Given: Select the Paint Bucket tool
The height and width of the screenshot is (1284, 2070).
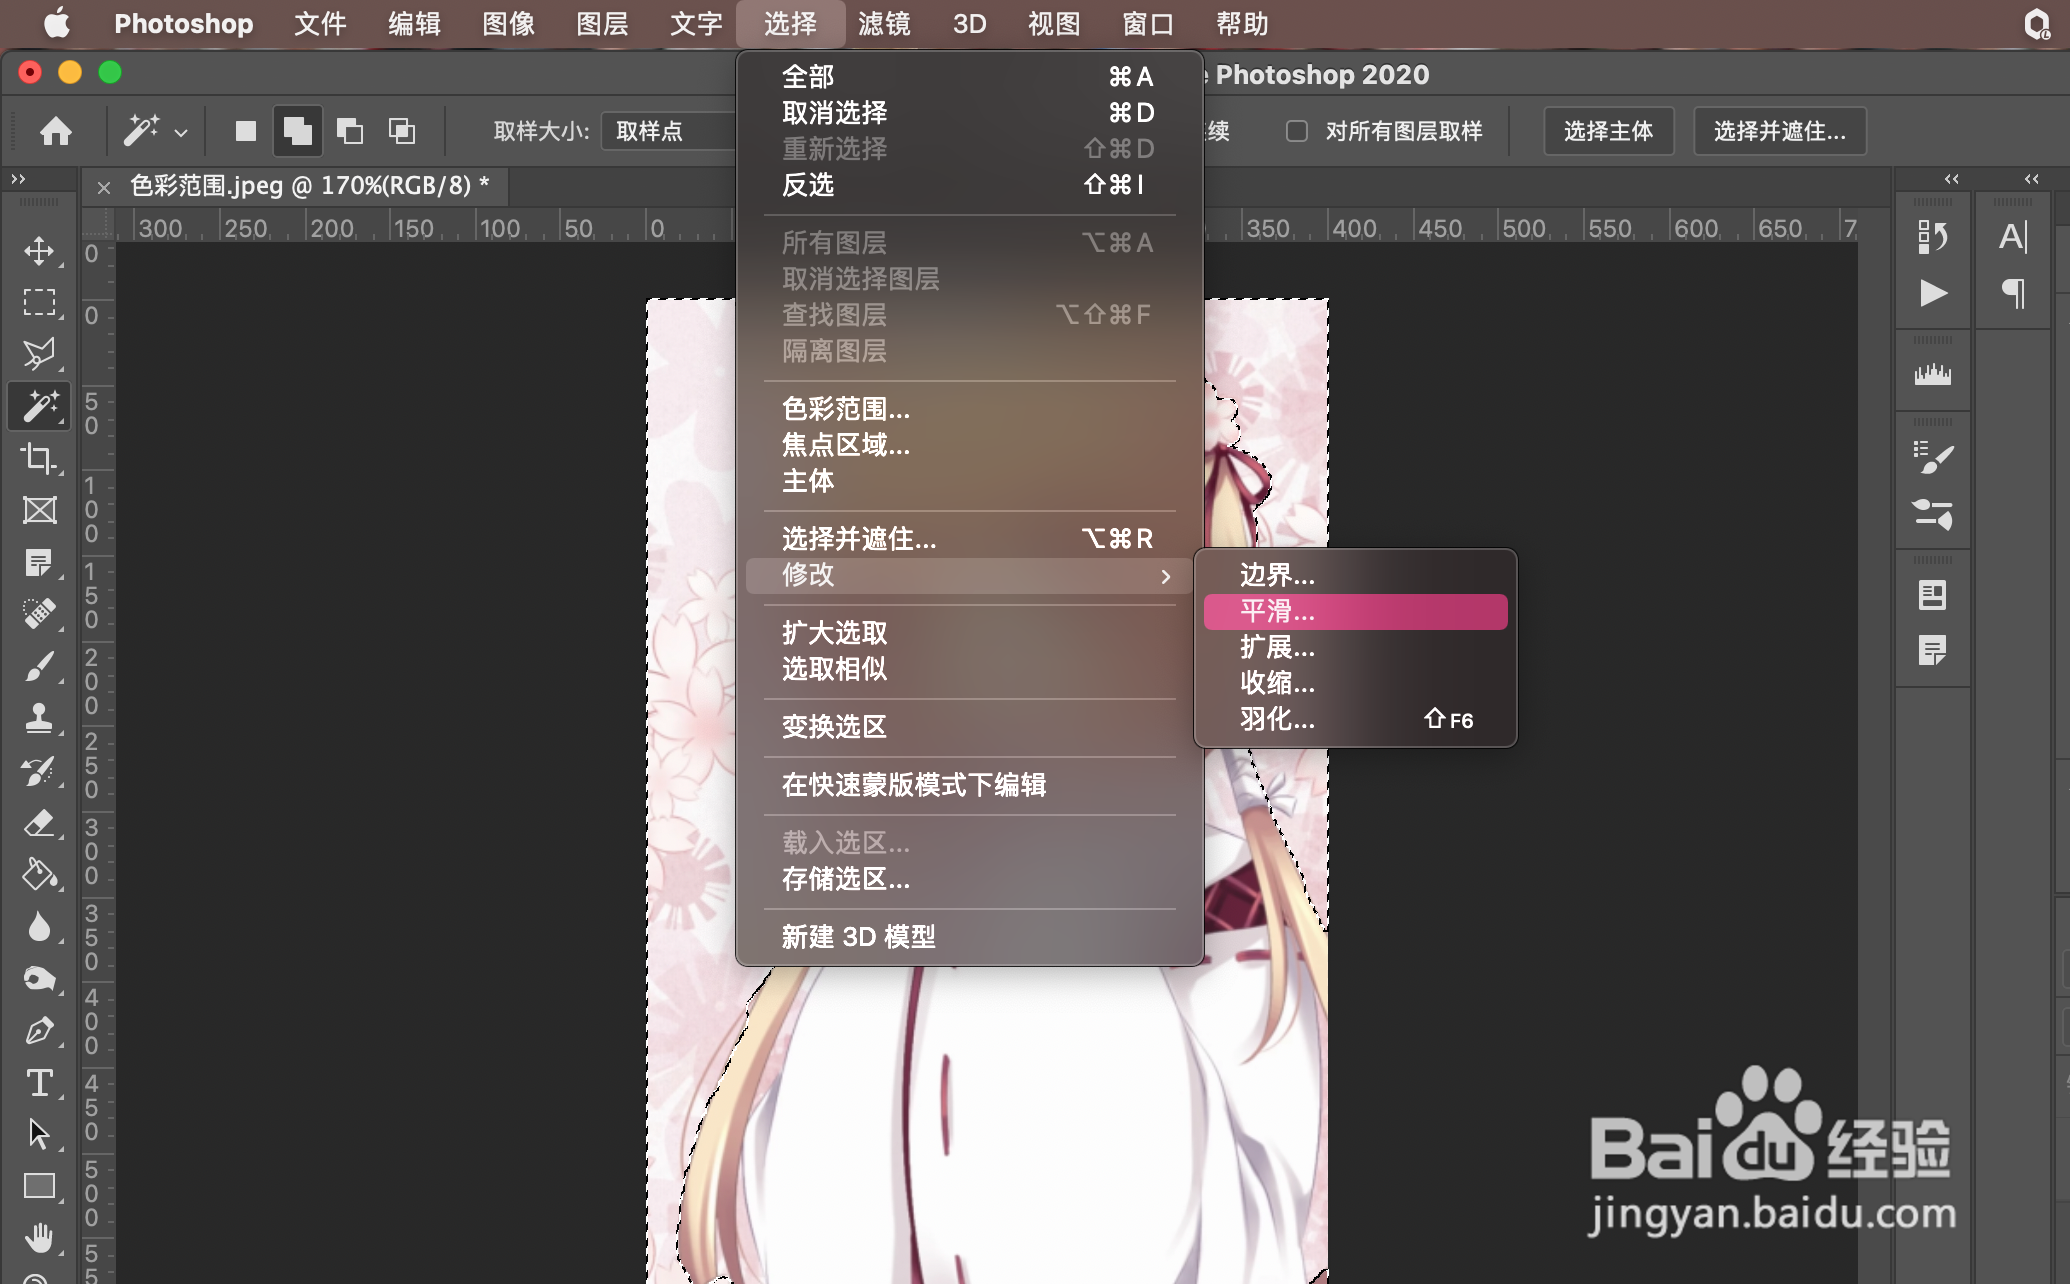Looking at the screenshot, I should [x=39, y=874].
